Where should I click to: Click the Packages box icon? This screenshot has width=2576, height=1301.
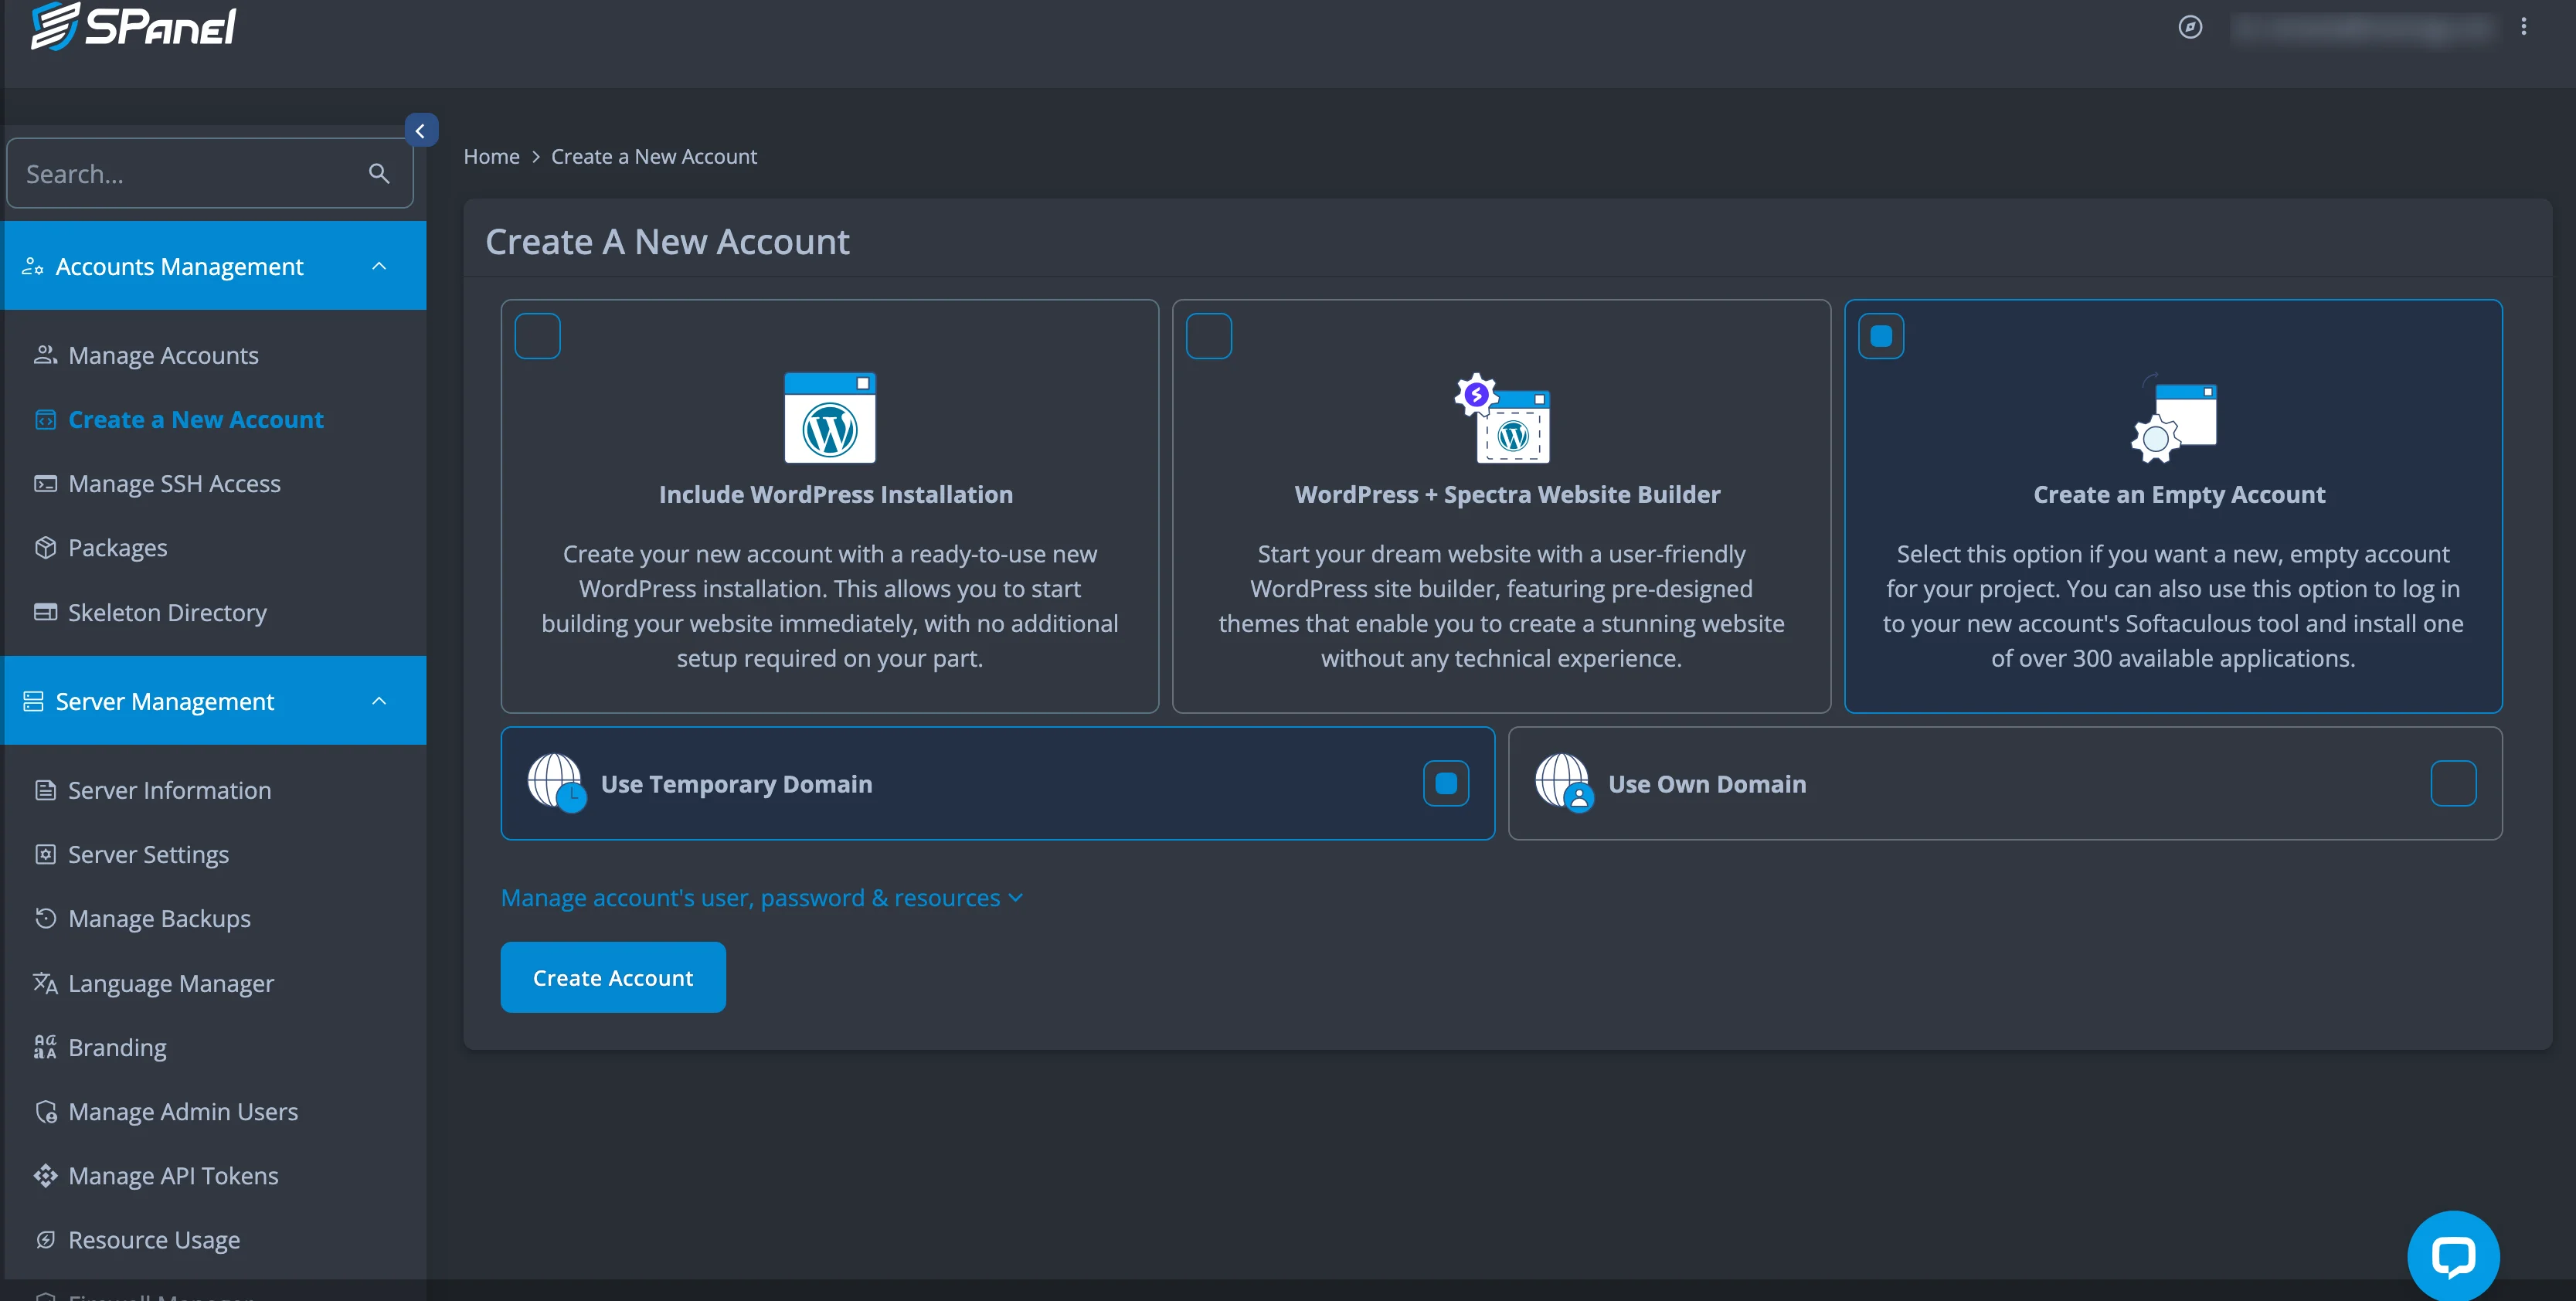point(45,547)
